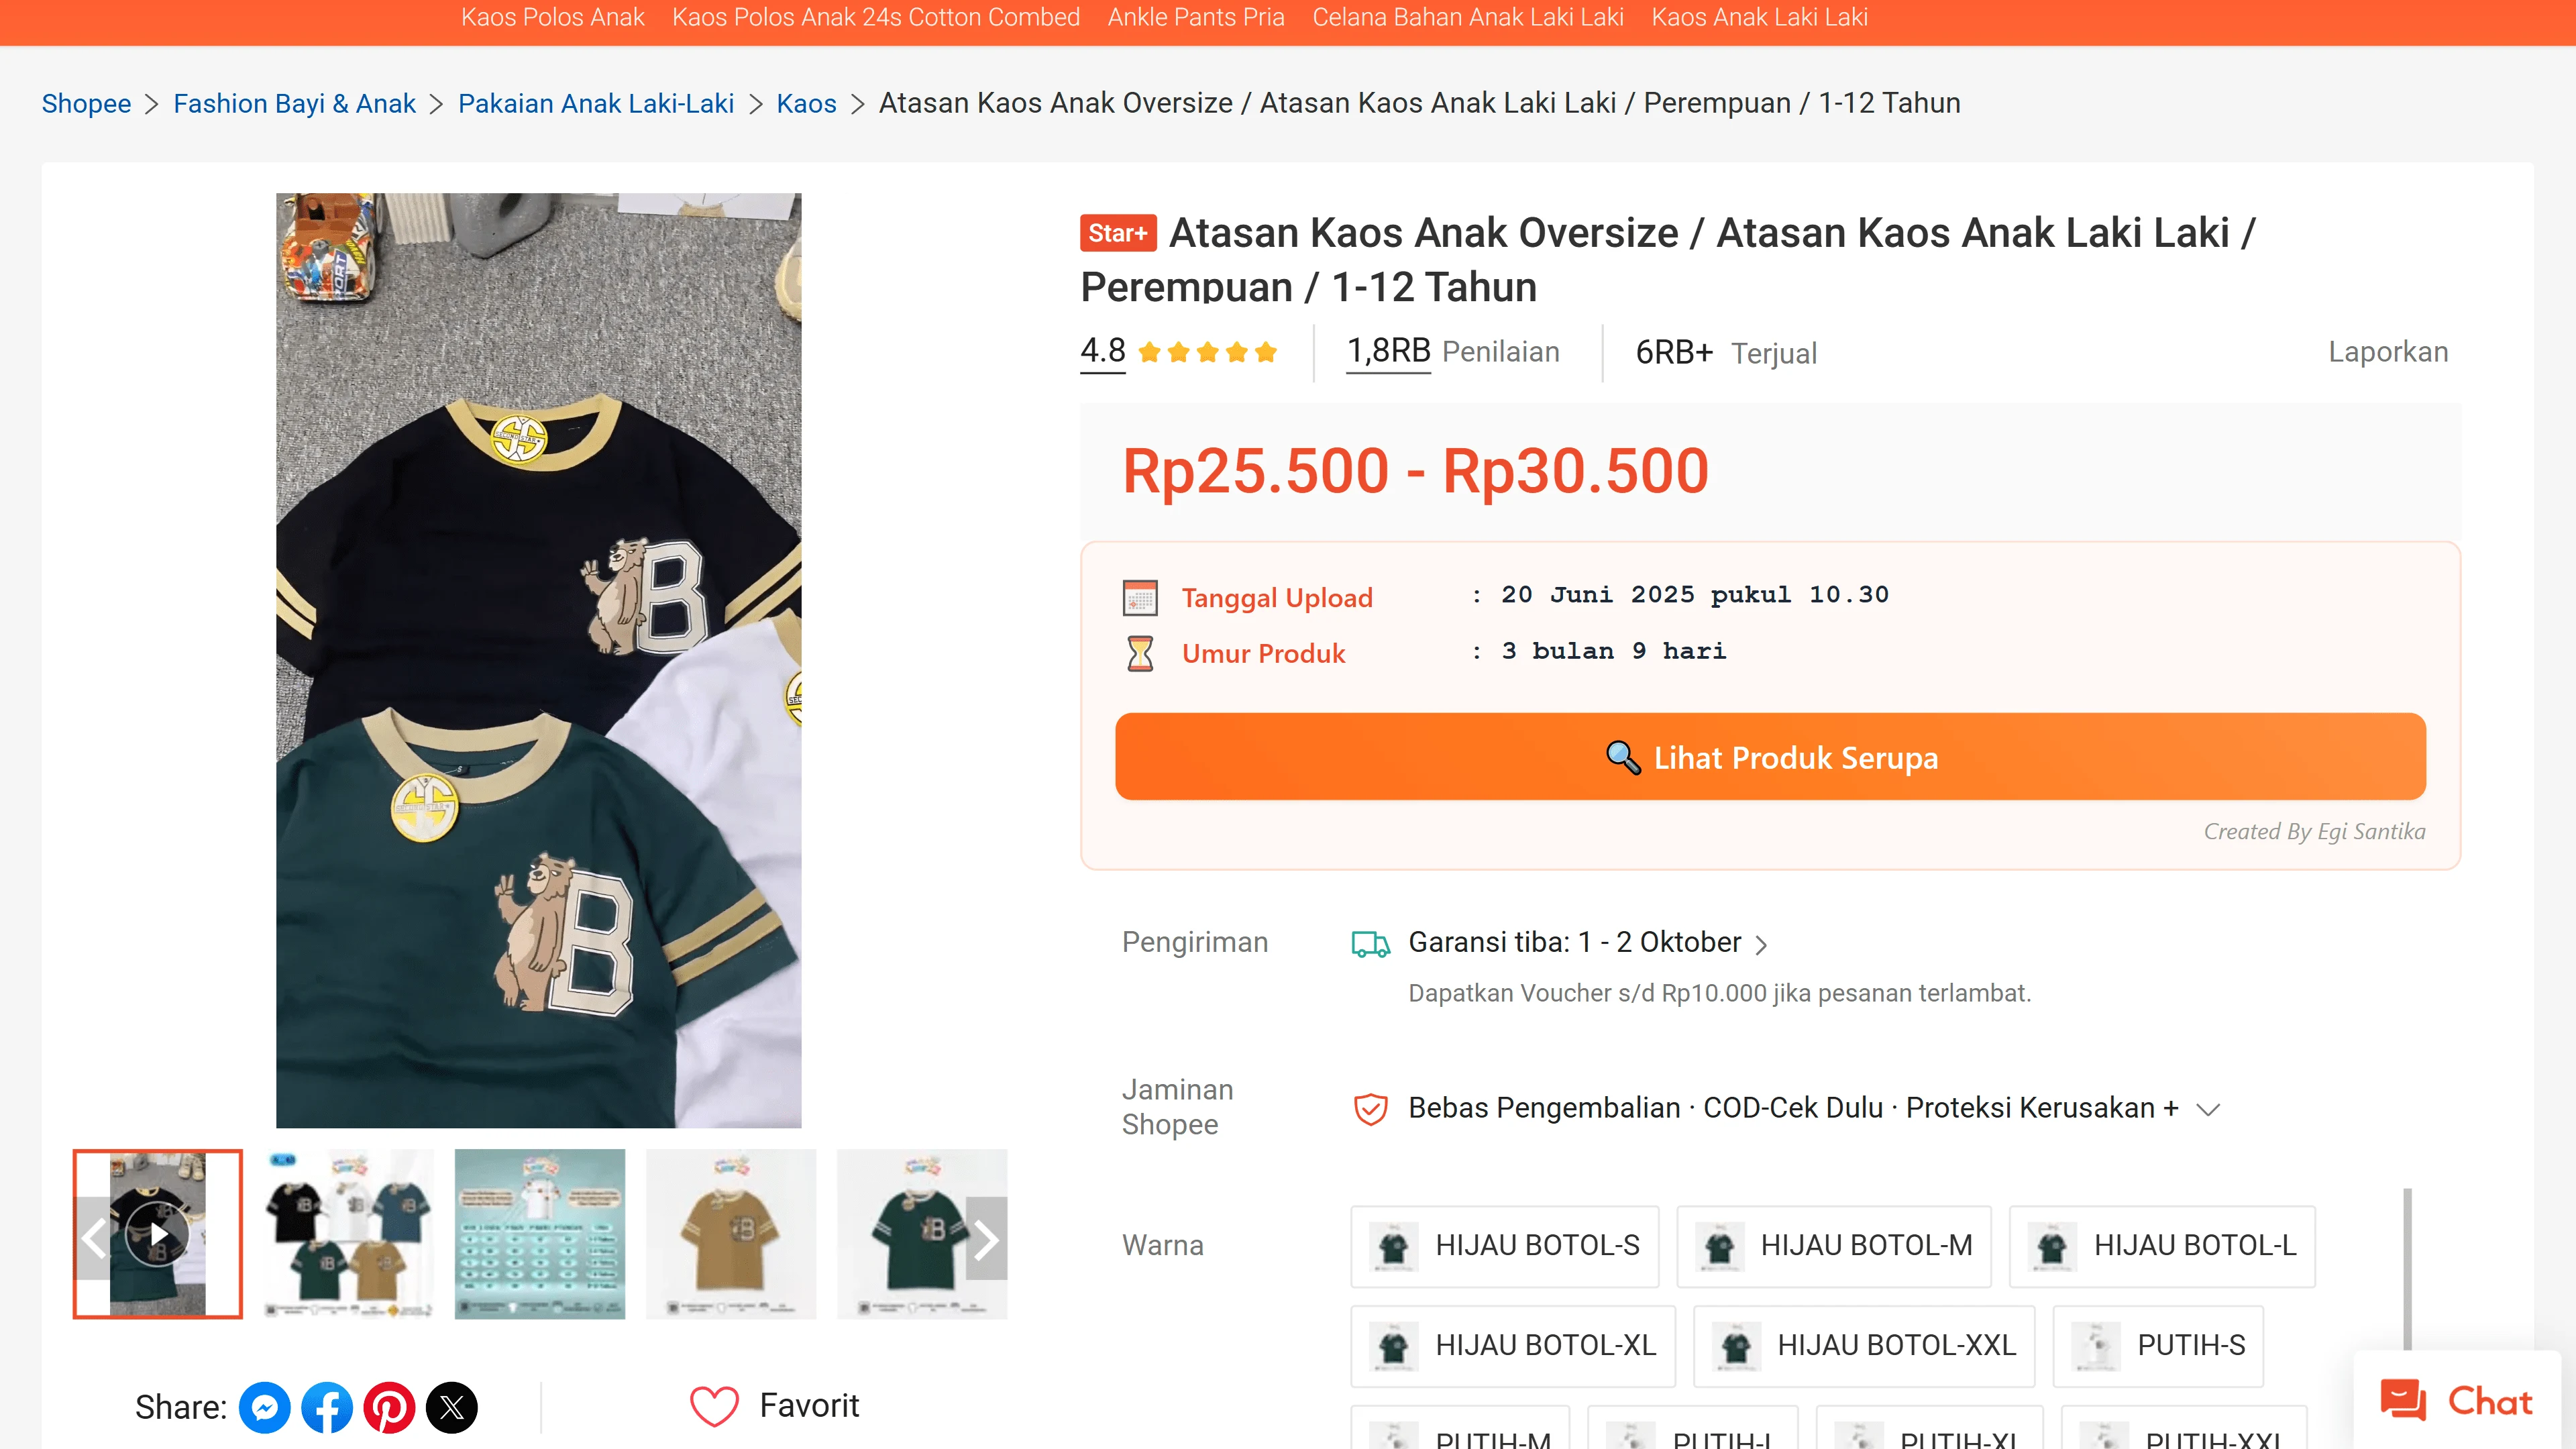The image size is (2576, 1449).
Task: Open Garansi tiba delivery details arrow
Action: [x=1762, y=945]
